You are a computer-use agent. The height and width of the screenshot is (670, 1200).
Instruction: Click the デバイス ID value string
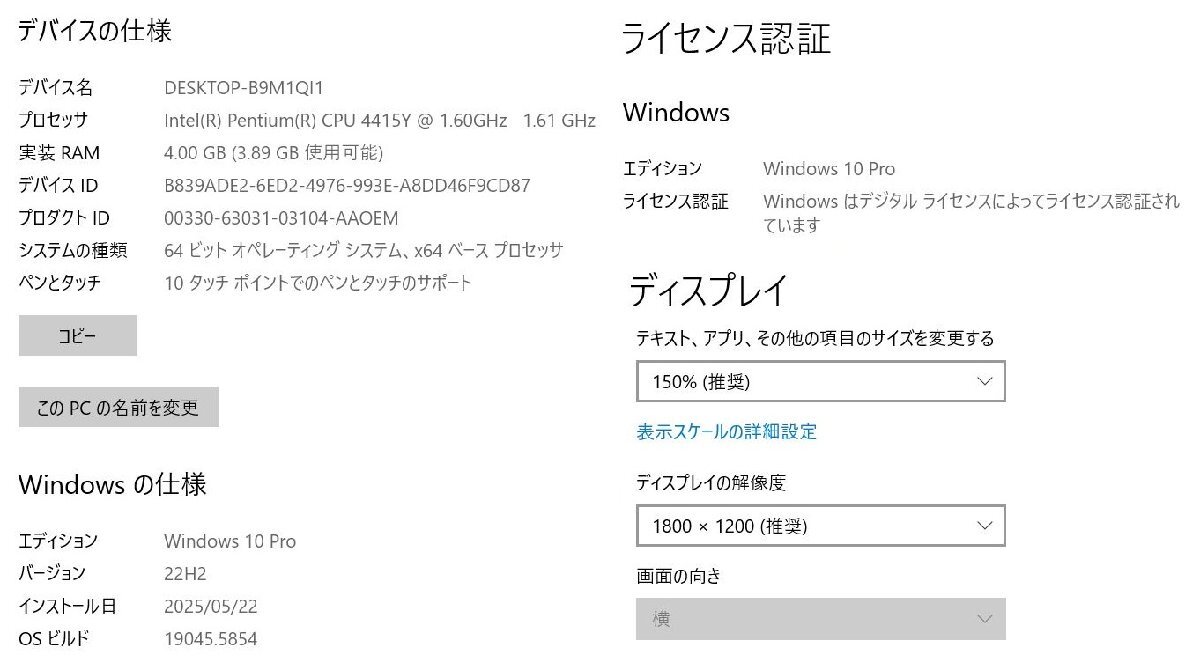click(x=346, y=186)
